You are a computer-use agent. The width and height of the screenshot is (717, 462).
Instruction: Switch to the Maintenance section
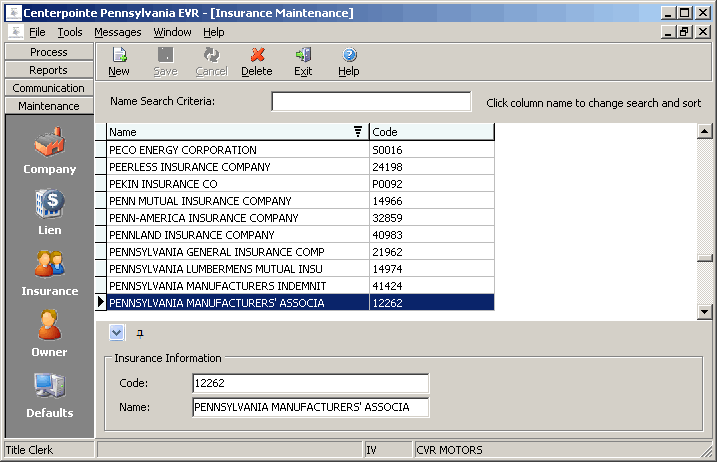[x=49, y=106]
